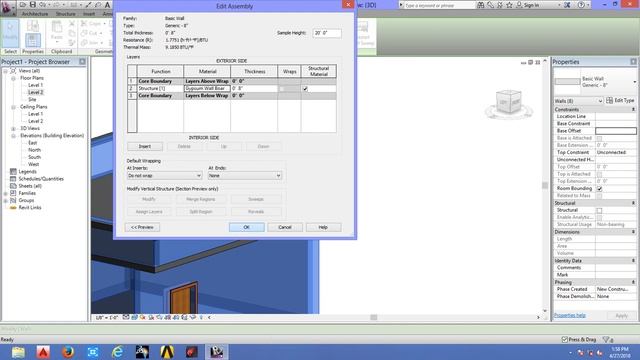Click the Open folder icon in quick access toolbar
The image size is (640, 360).
point(23,5)
